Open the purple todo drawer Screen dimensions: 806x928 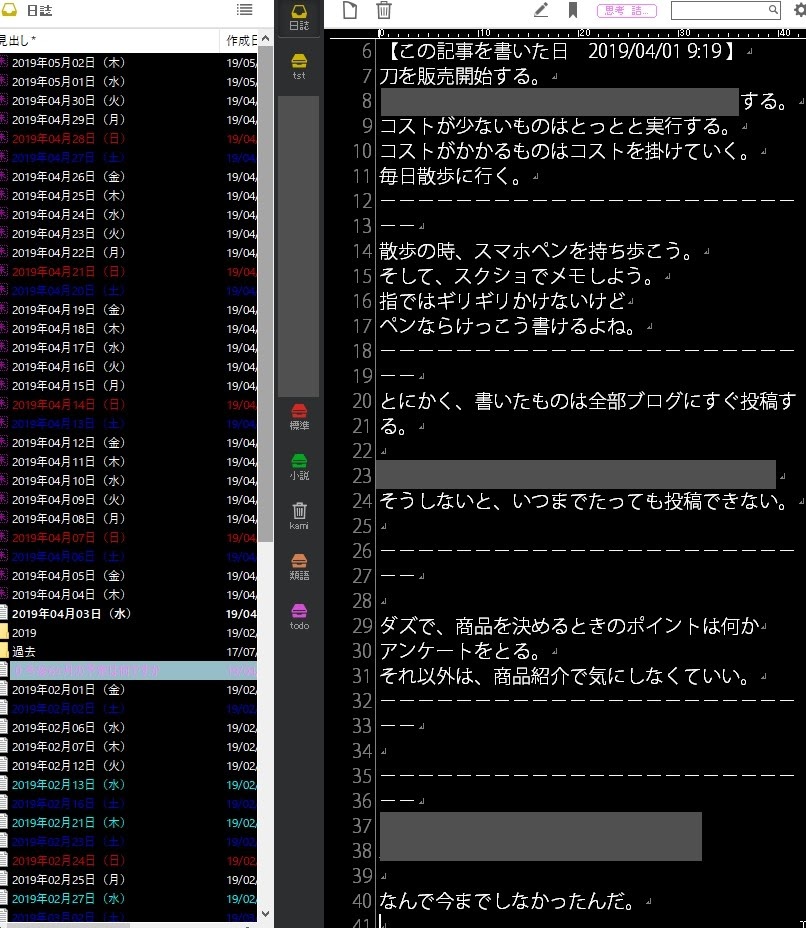point(298,615)
